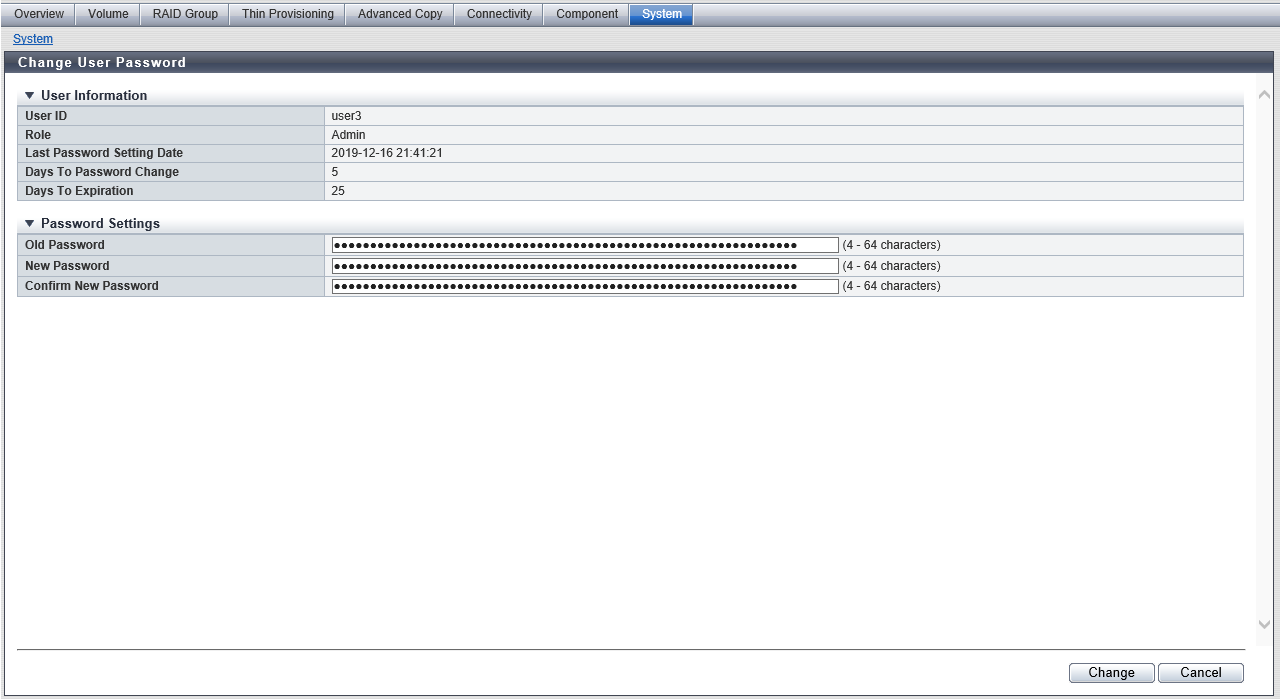The image size is (1280, 699).
Task: Open the Advanced Copy tab
Action: coord(400,14)
